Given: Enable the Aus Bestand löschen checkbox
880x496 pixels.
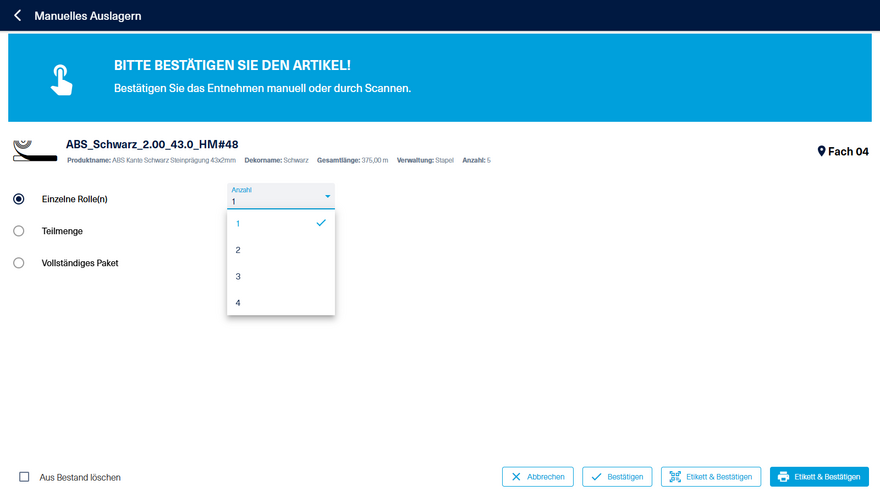Looking at the screenshot, I should (x=25, y=477).
